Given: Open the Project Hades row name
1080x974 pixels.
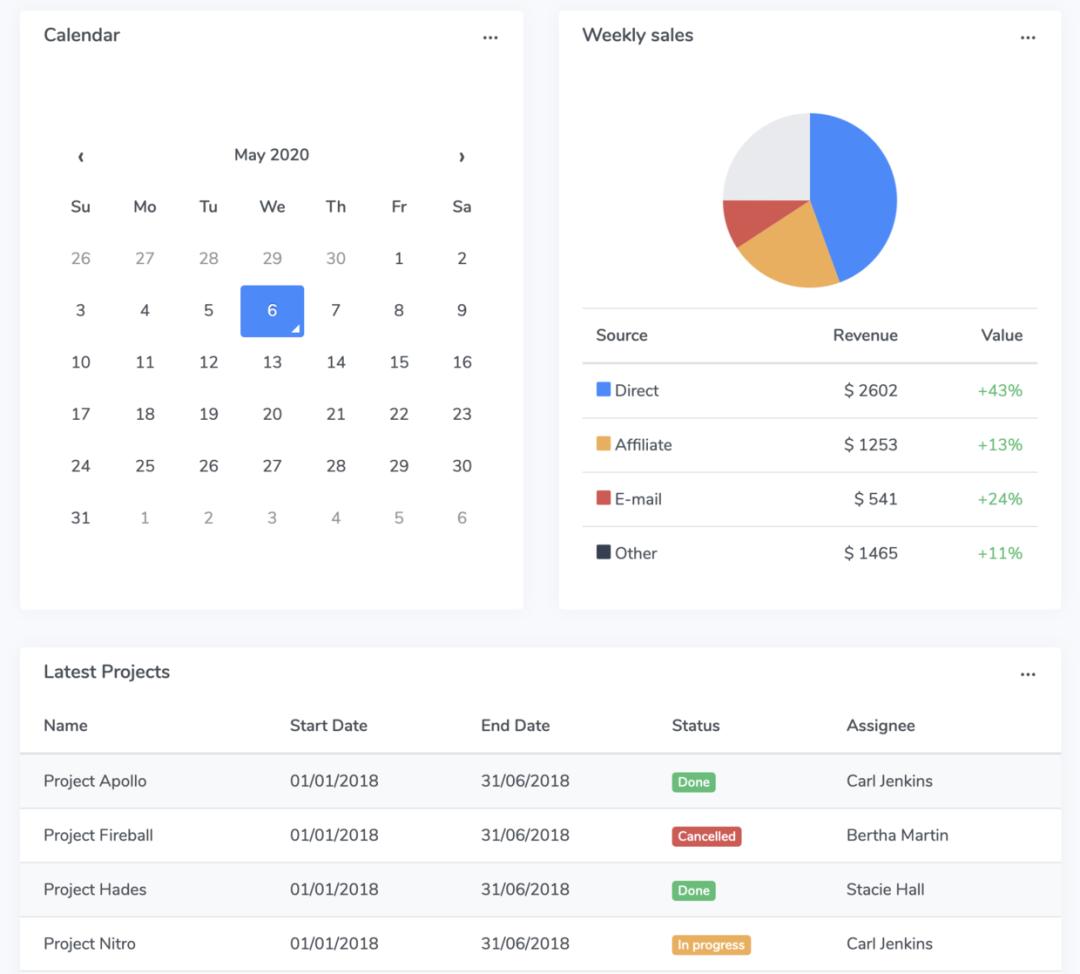Looking at the screenshot, I should coord(95,889).
